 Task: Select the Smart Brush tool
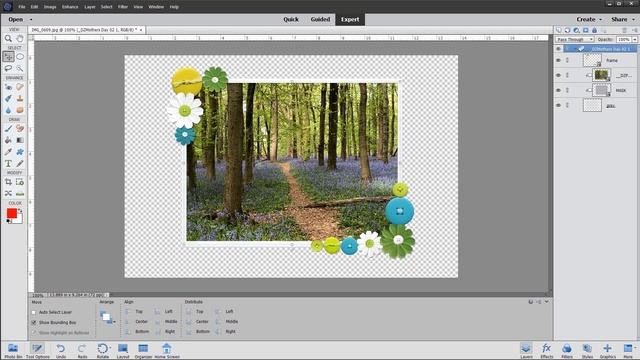pos(8,98)
